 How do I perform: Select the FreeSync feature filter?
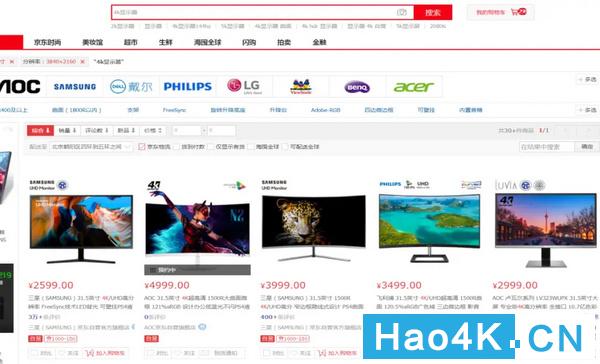[174, 110]
